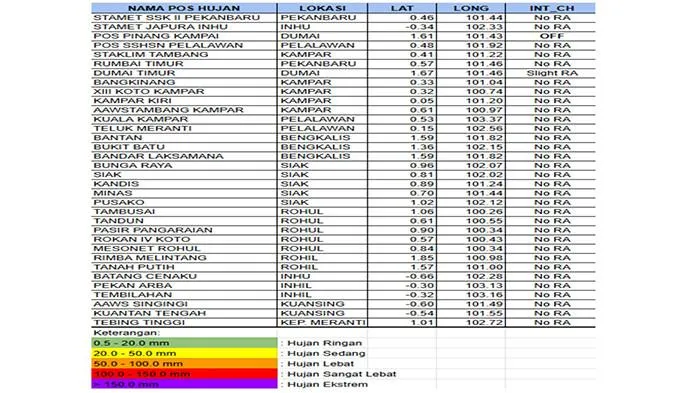Viewport: 700px width, 393px height.
Task: Click the KEP. MERANTI location cell
Action: (x=322, y=322)
